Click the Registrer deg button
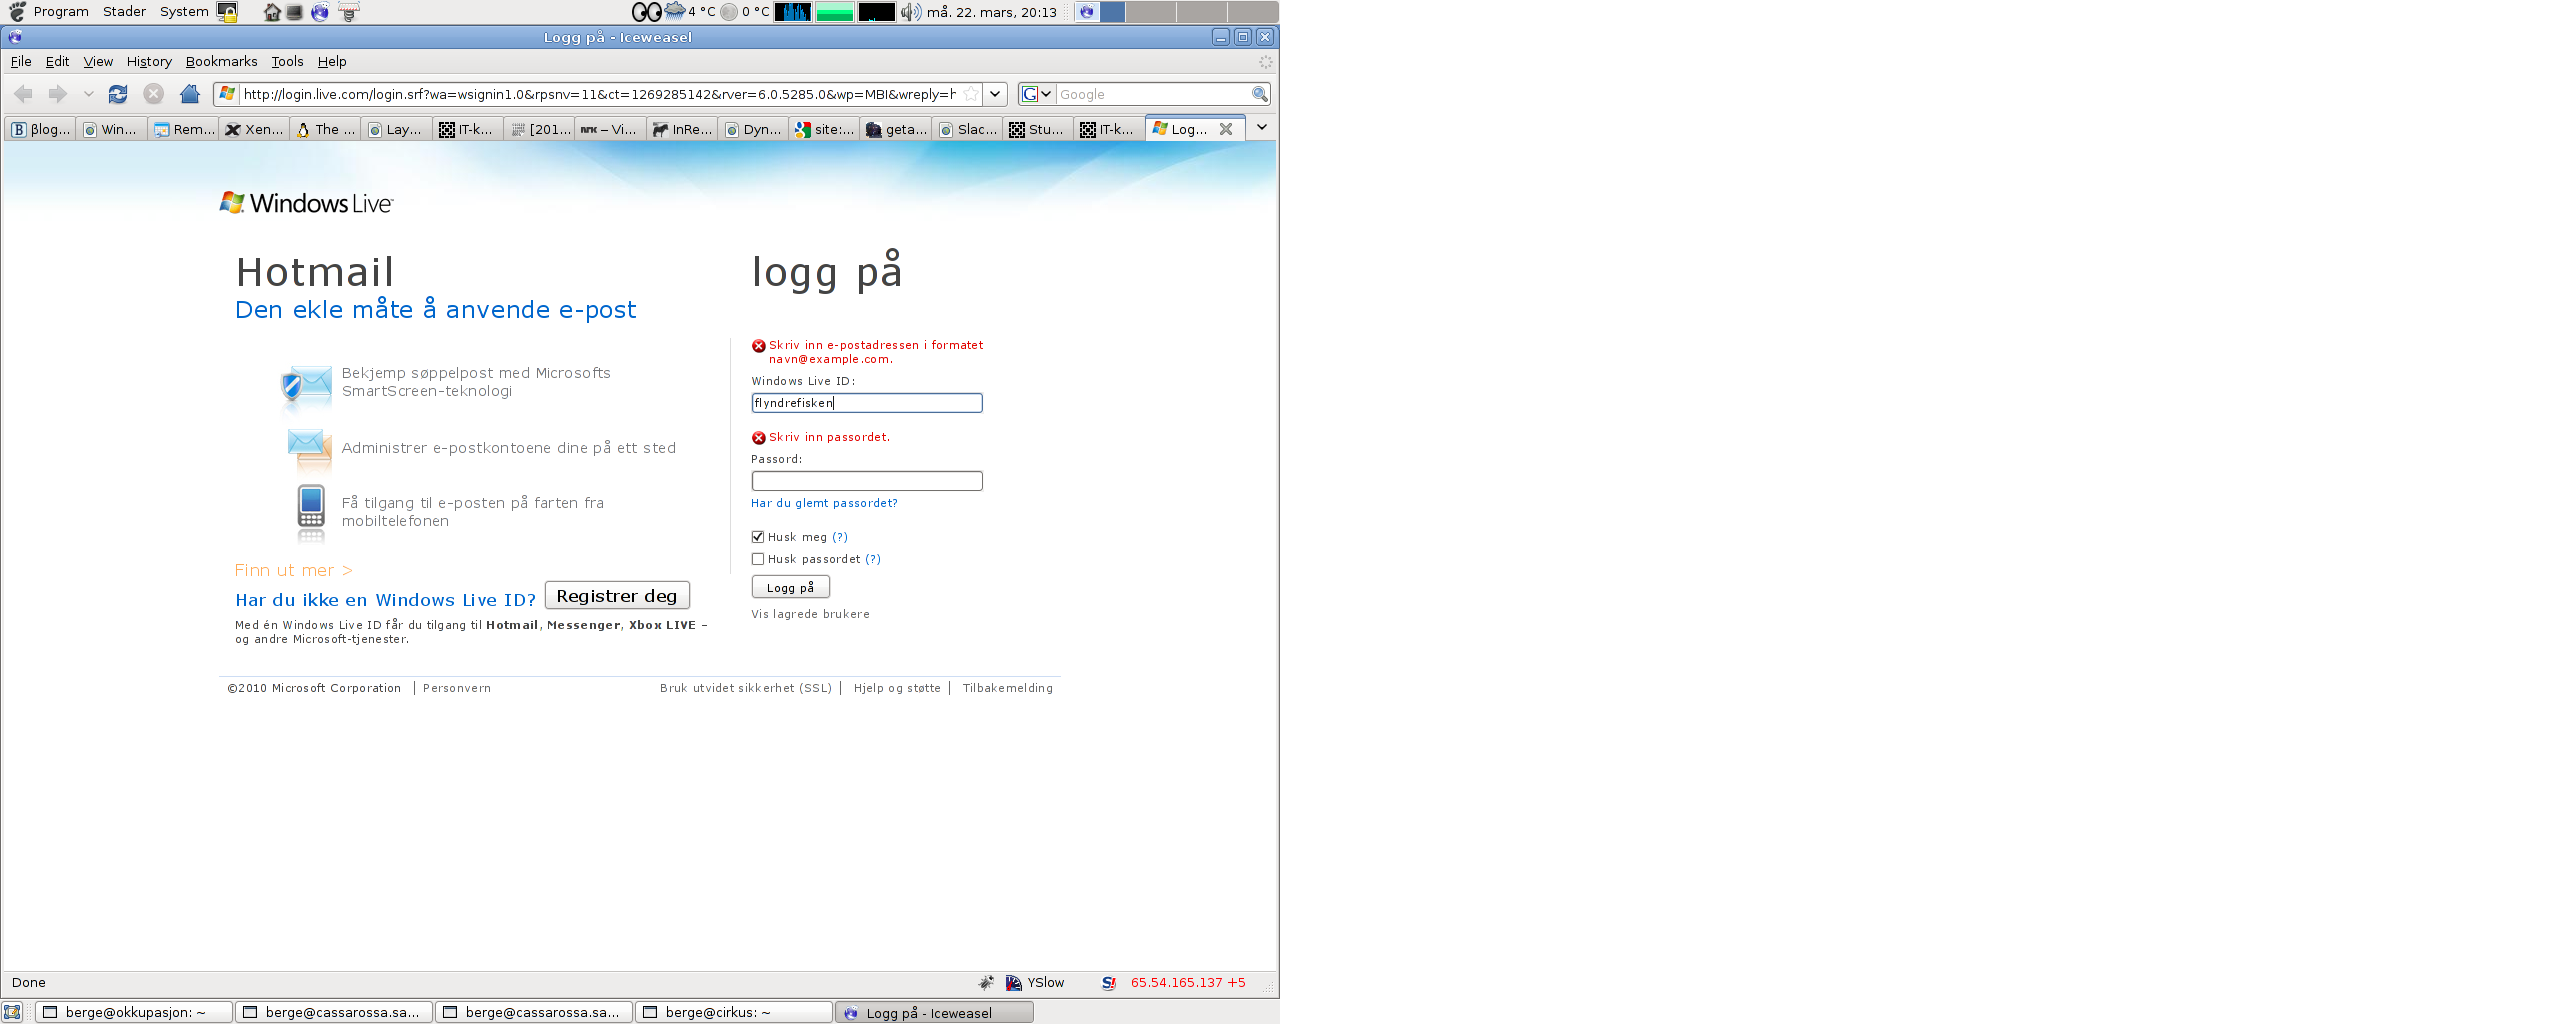The height and width of the screenshot is (1024, 2560). point(617,596)
